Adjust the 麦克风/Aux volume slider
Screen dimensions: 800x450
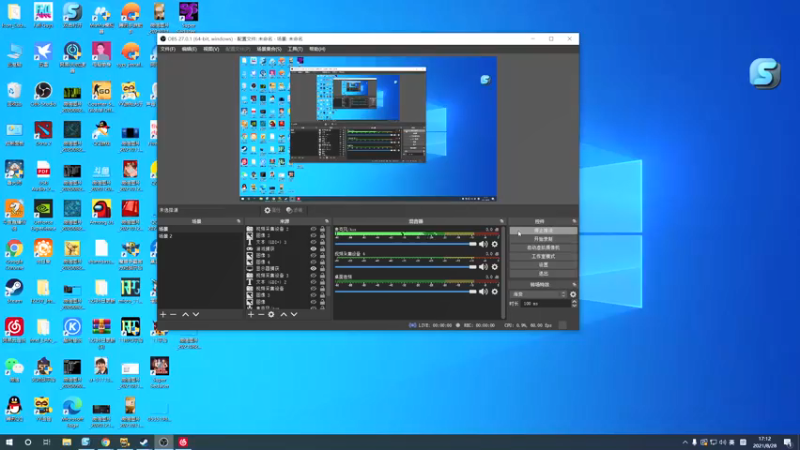pos(406,244)
